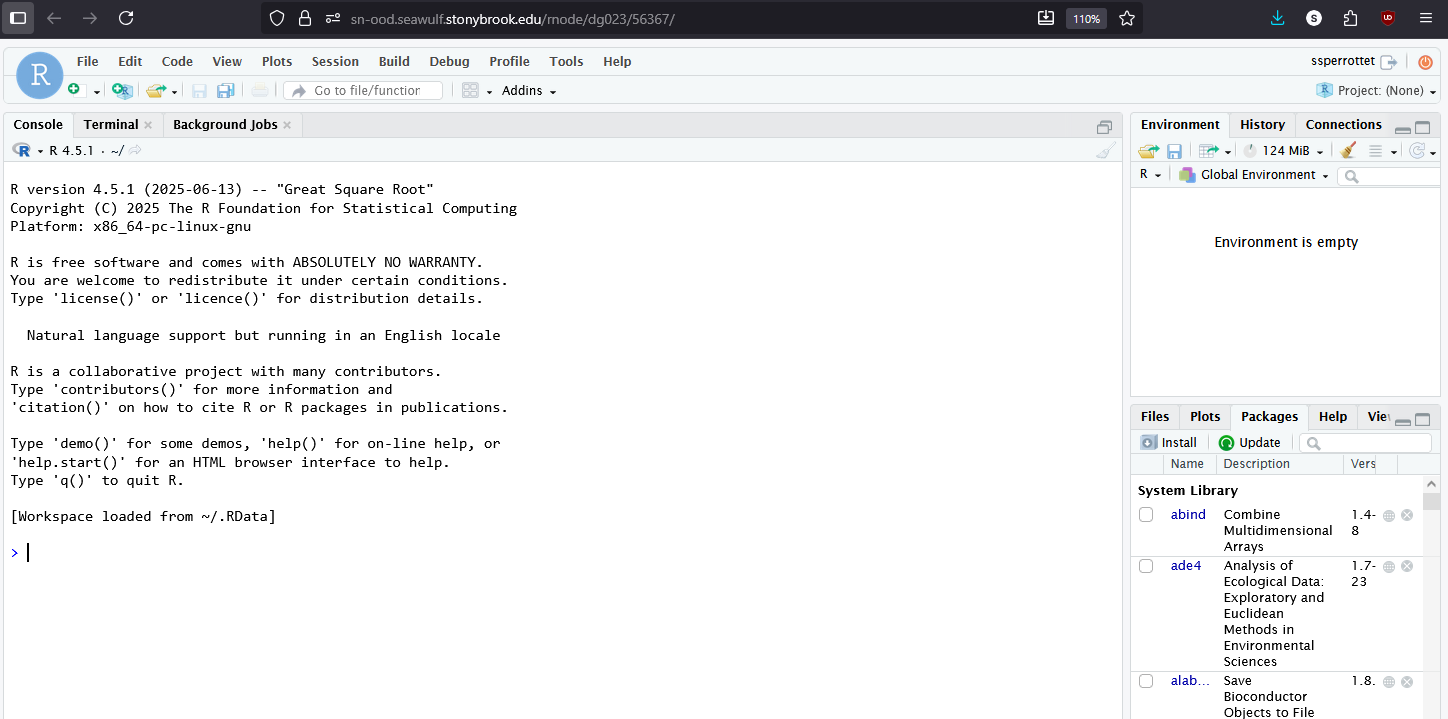Click the print icon on the main toolbar
This screenshot has height=719, width=1448.
coord(258,90)
